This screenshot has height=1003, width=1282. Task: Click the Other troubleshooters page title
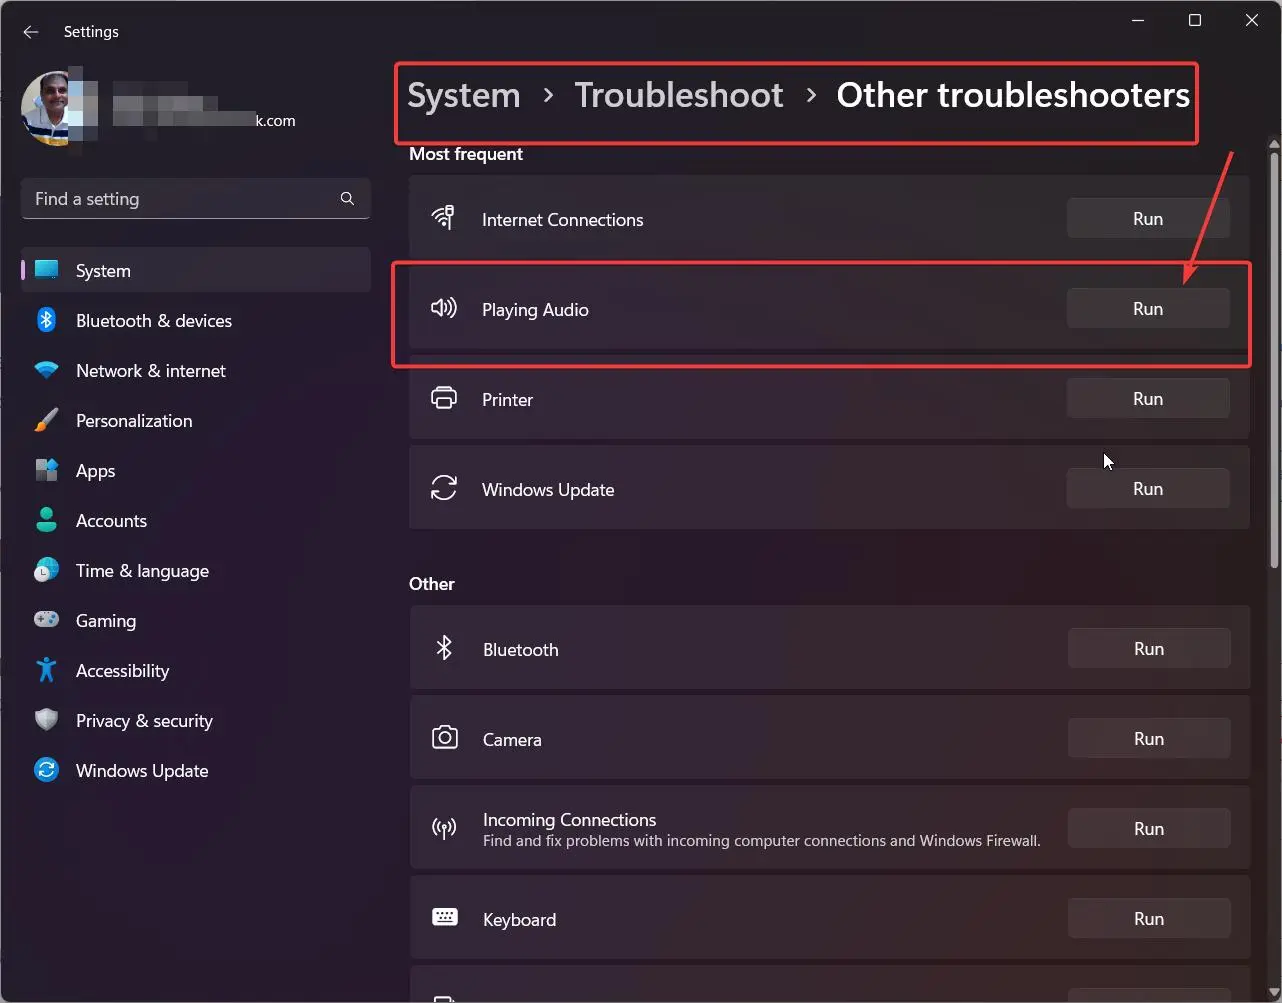click(x=1013, y=95)
